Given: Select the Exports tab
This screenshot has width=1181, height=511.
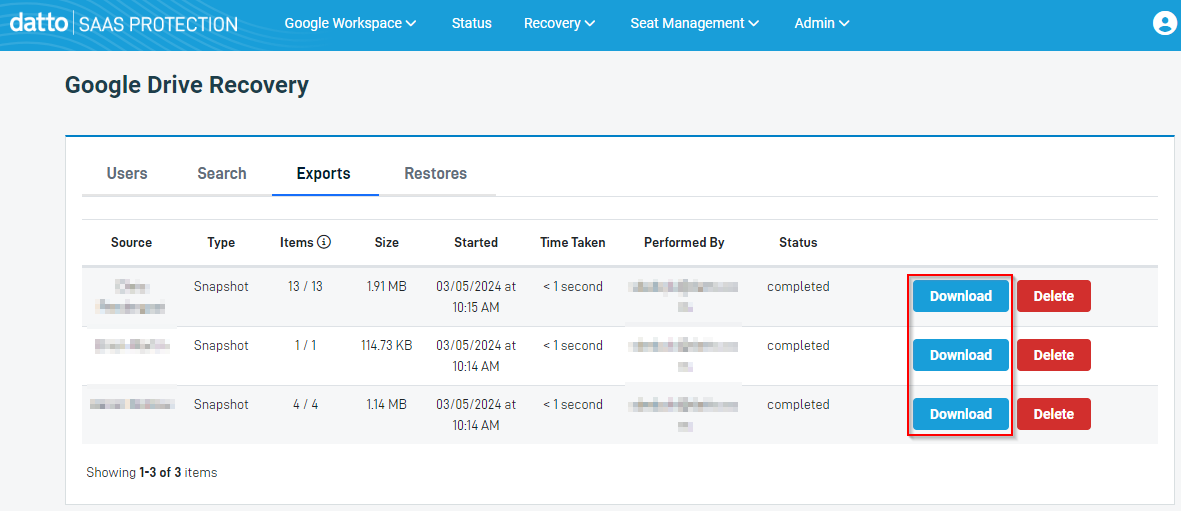Looking at the screenshot, I should tap(324, 173).
